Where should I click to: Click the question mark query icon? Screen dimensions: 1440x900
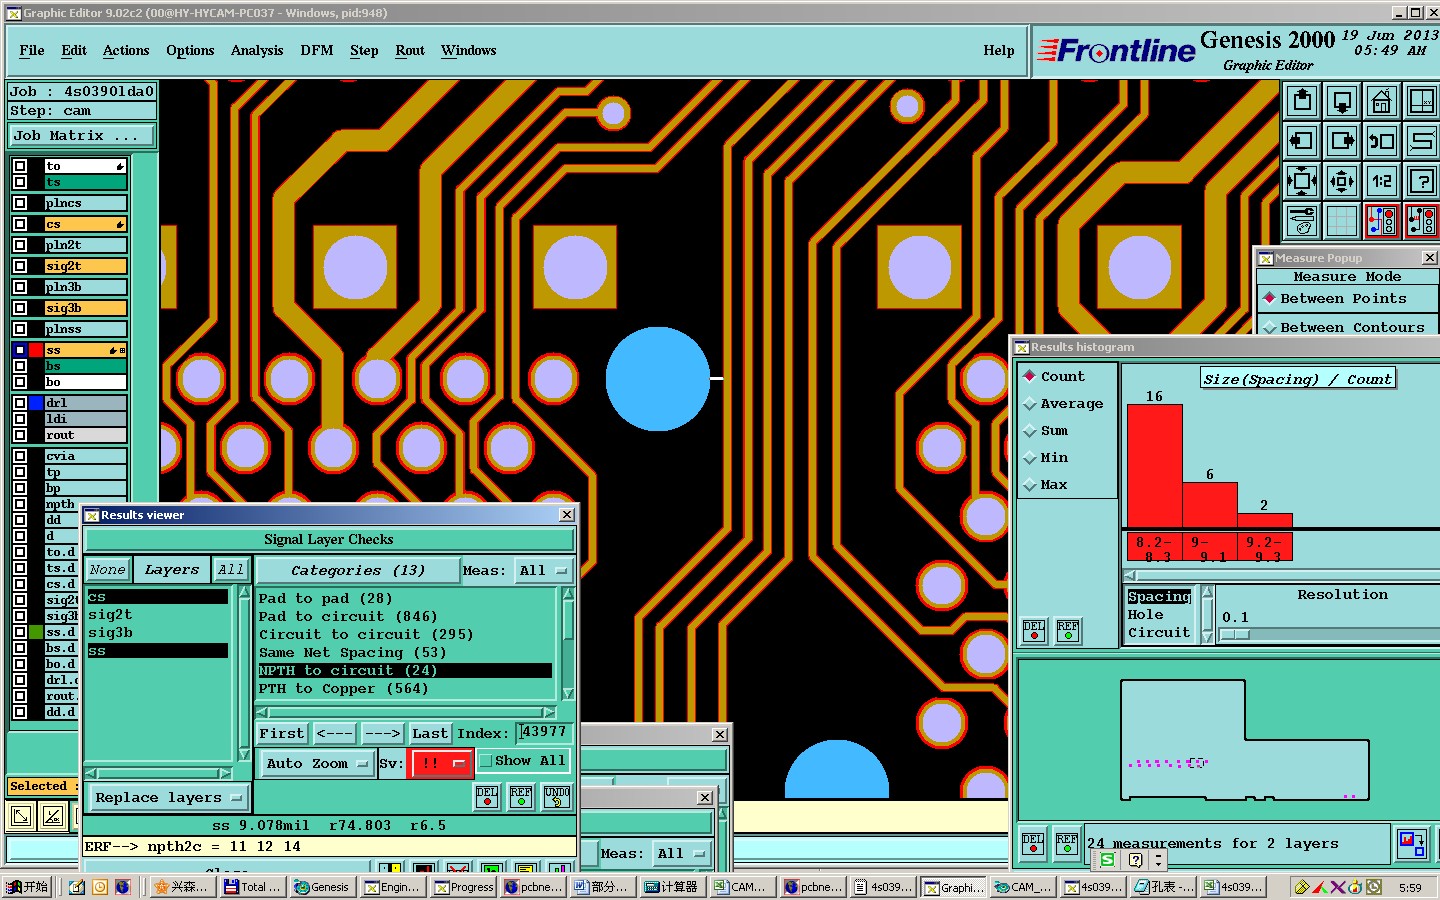(x=1422, y=181)
